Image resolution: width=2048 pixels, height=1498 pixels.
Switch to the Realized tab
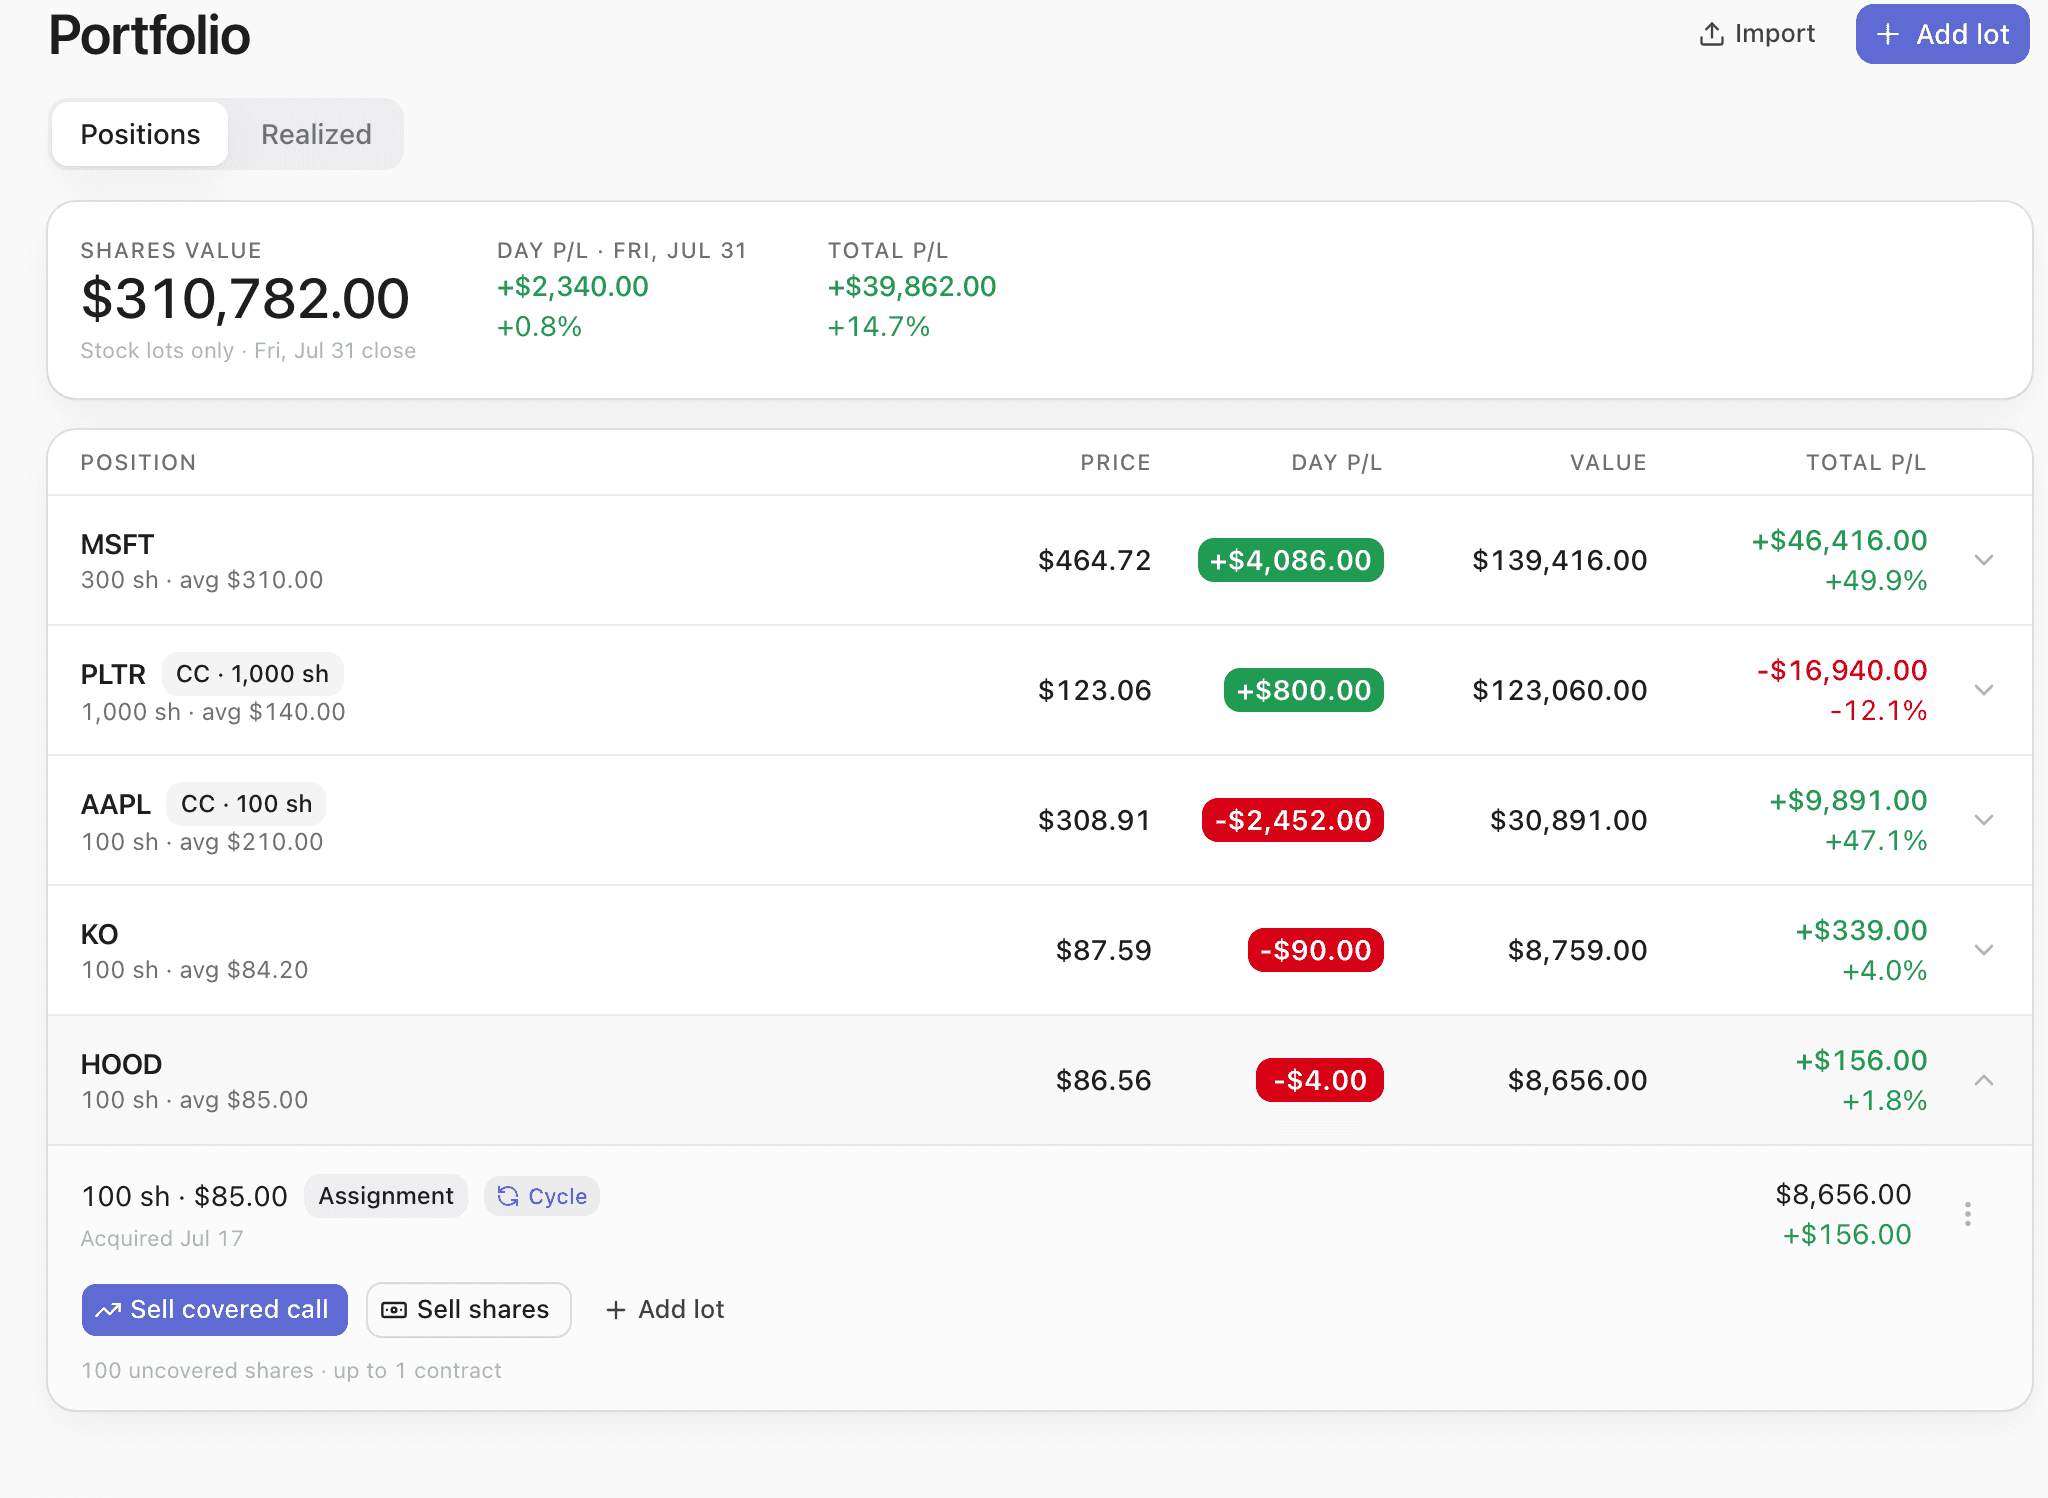pyautogui.click(x=316, y=134)
